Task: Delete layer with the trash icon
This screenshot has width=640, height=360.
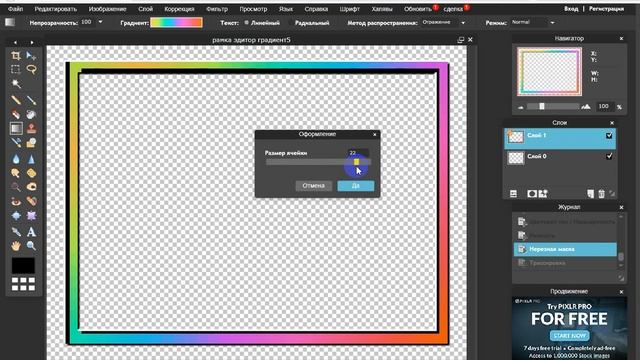Action: (x=601, y=194)
